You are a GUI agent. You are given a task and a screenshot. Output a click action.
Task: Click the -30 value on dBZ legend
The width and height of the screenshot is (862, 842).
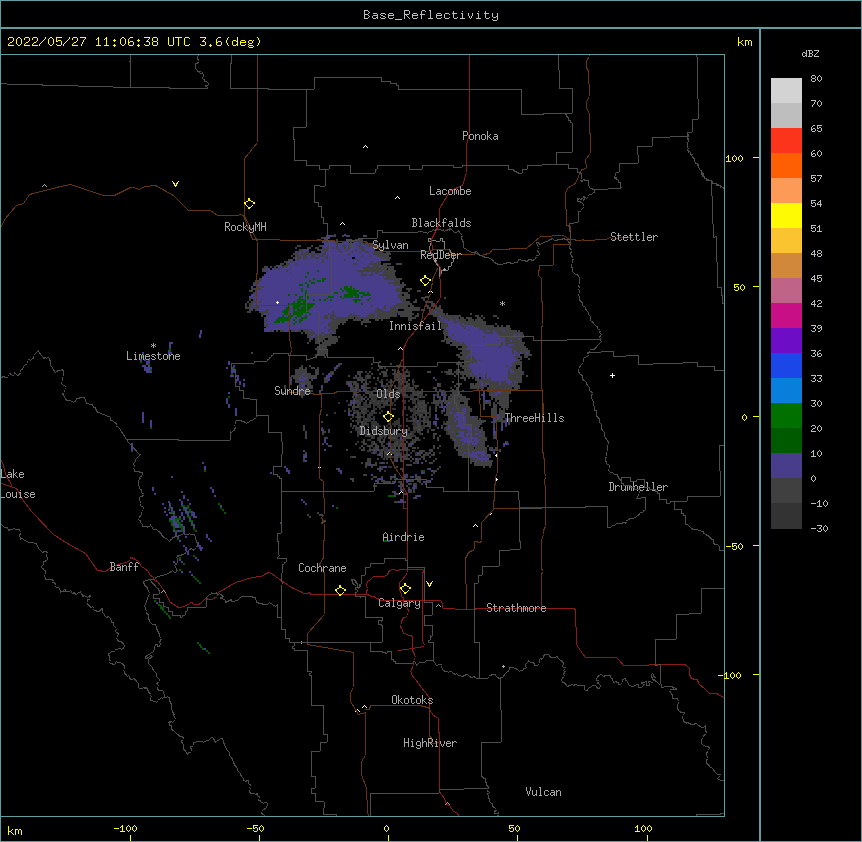point(819,529)
